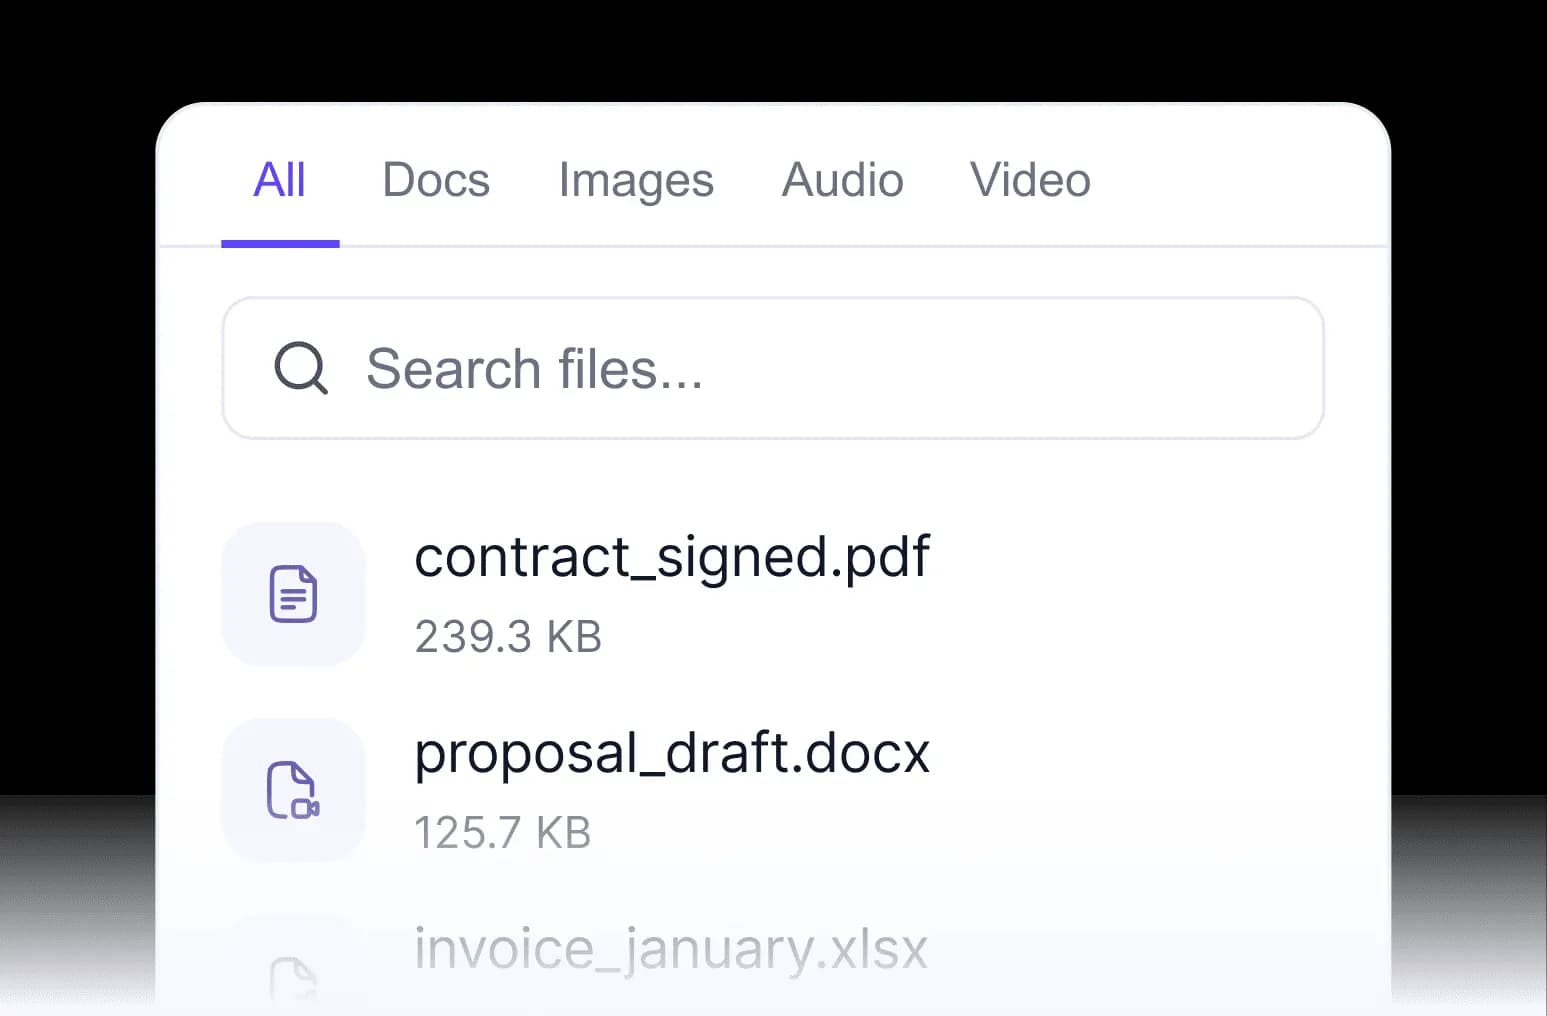Select the invoice_january.xlsx file name

coord(672,949)
